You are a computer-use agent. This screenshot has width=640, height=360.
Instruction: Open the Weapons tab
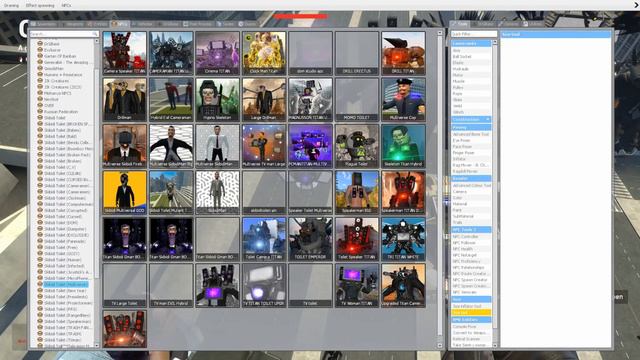[72, 24]
